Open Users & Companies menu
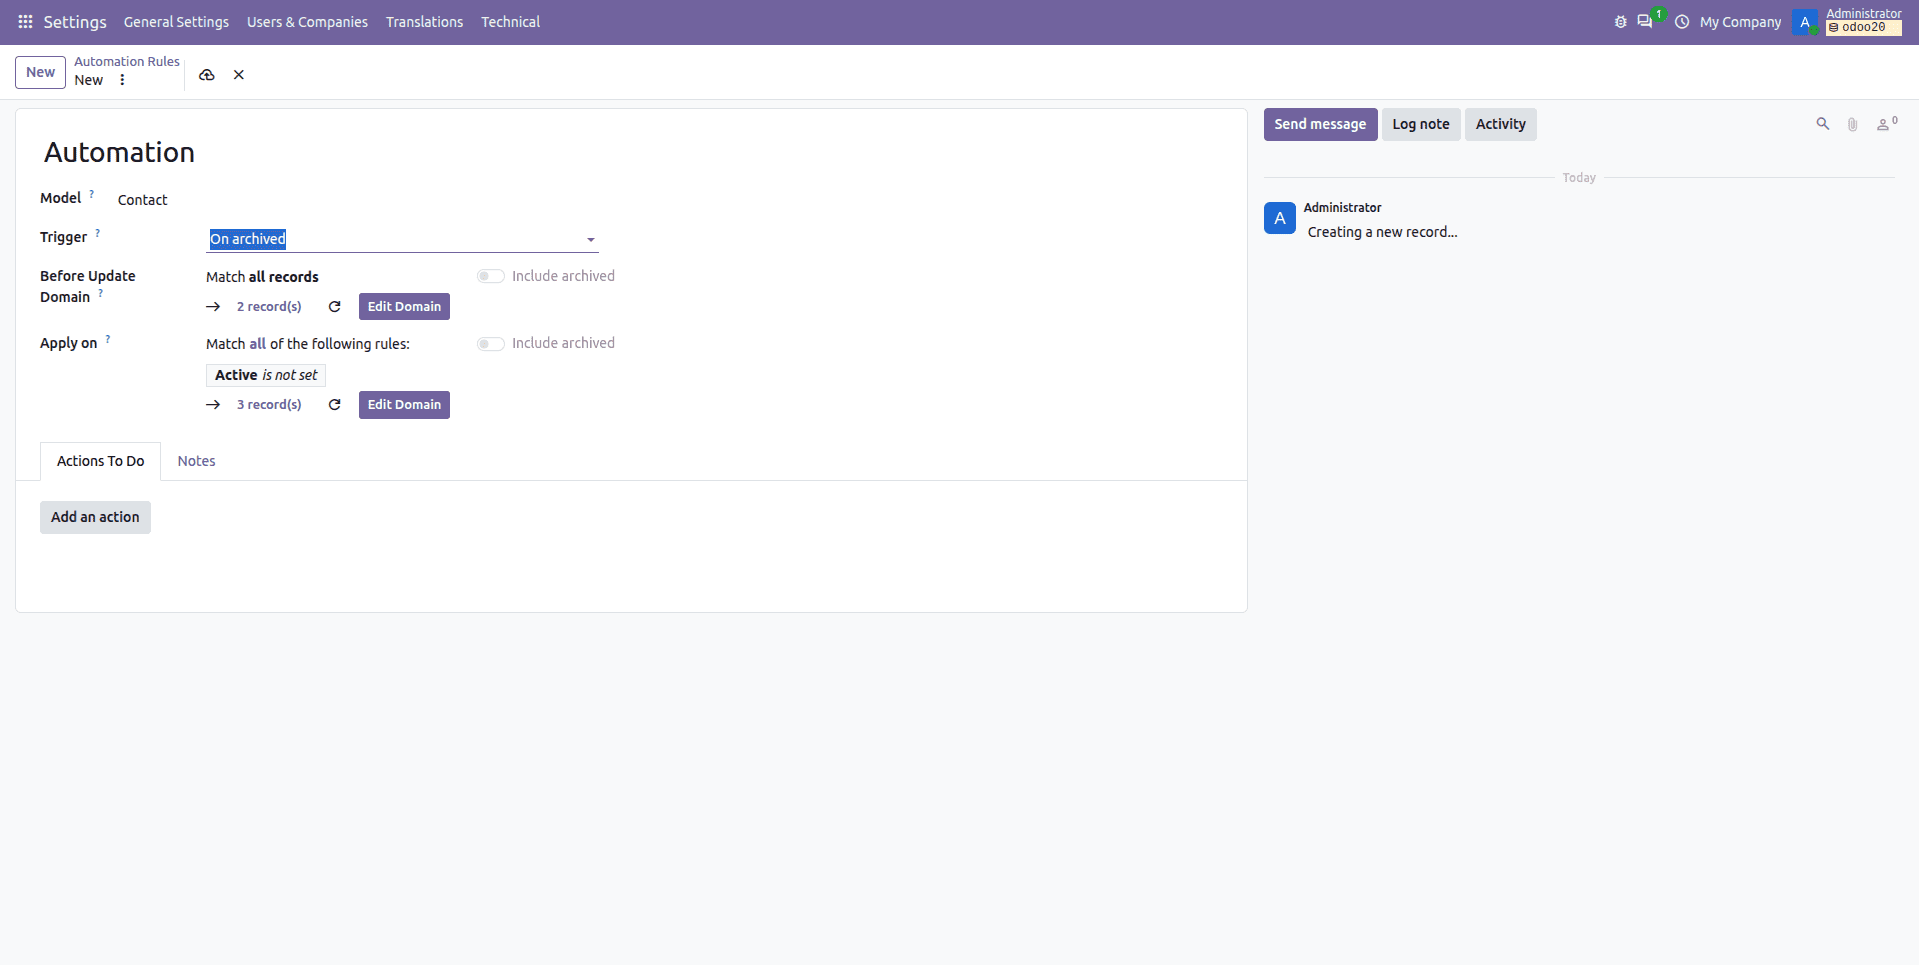1919x965 pixels. (x=307, y=22)
